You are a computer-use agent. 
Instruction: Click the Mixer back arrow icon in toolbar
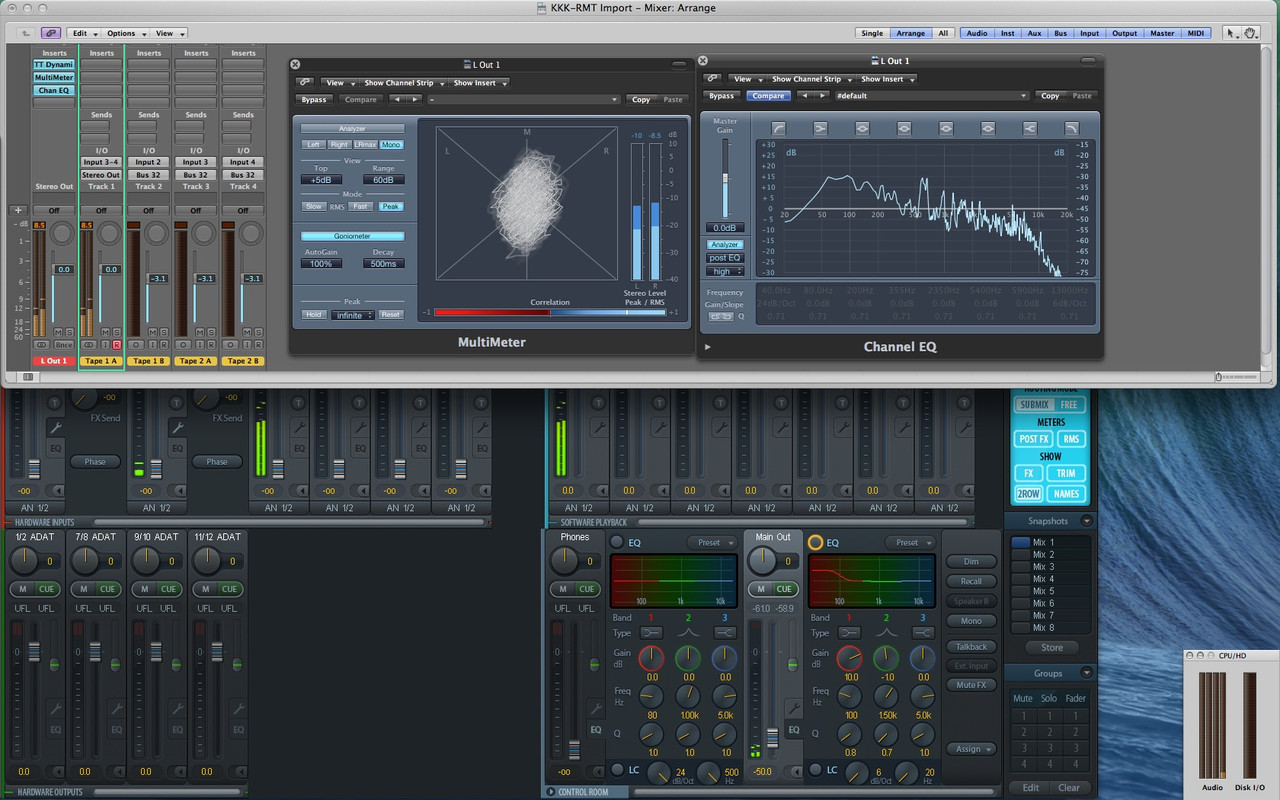(25, 33)
